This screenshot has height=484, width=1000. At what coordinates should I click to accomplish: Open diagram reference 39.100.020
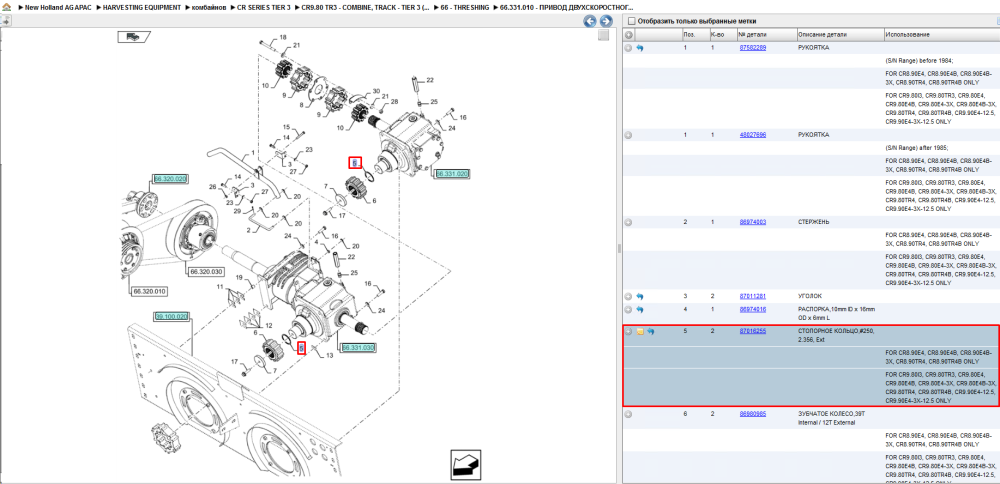[171, 316]
